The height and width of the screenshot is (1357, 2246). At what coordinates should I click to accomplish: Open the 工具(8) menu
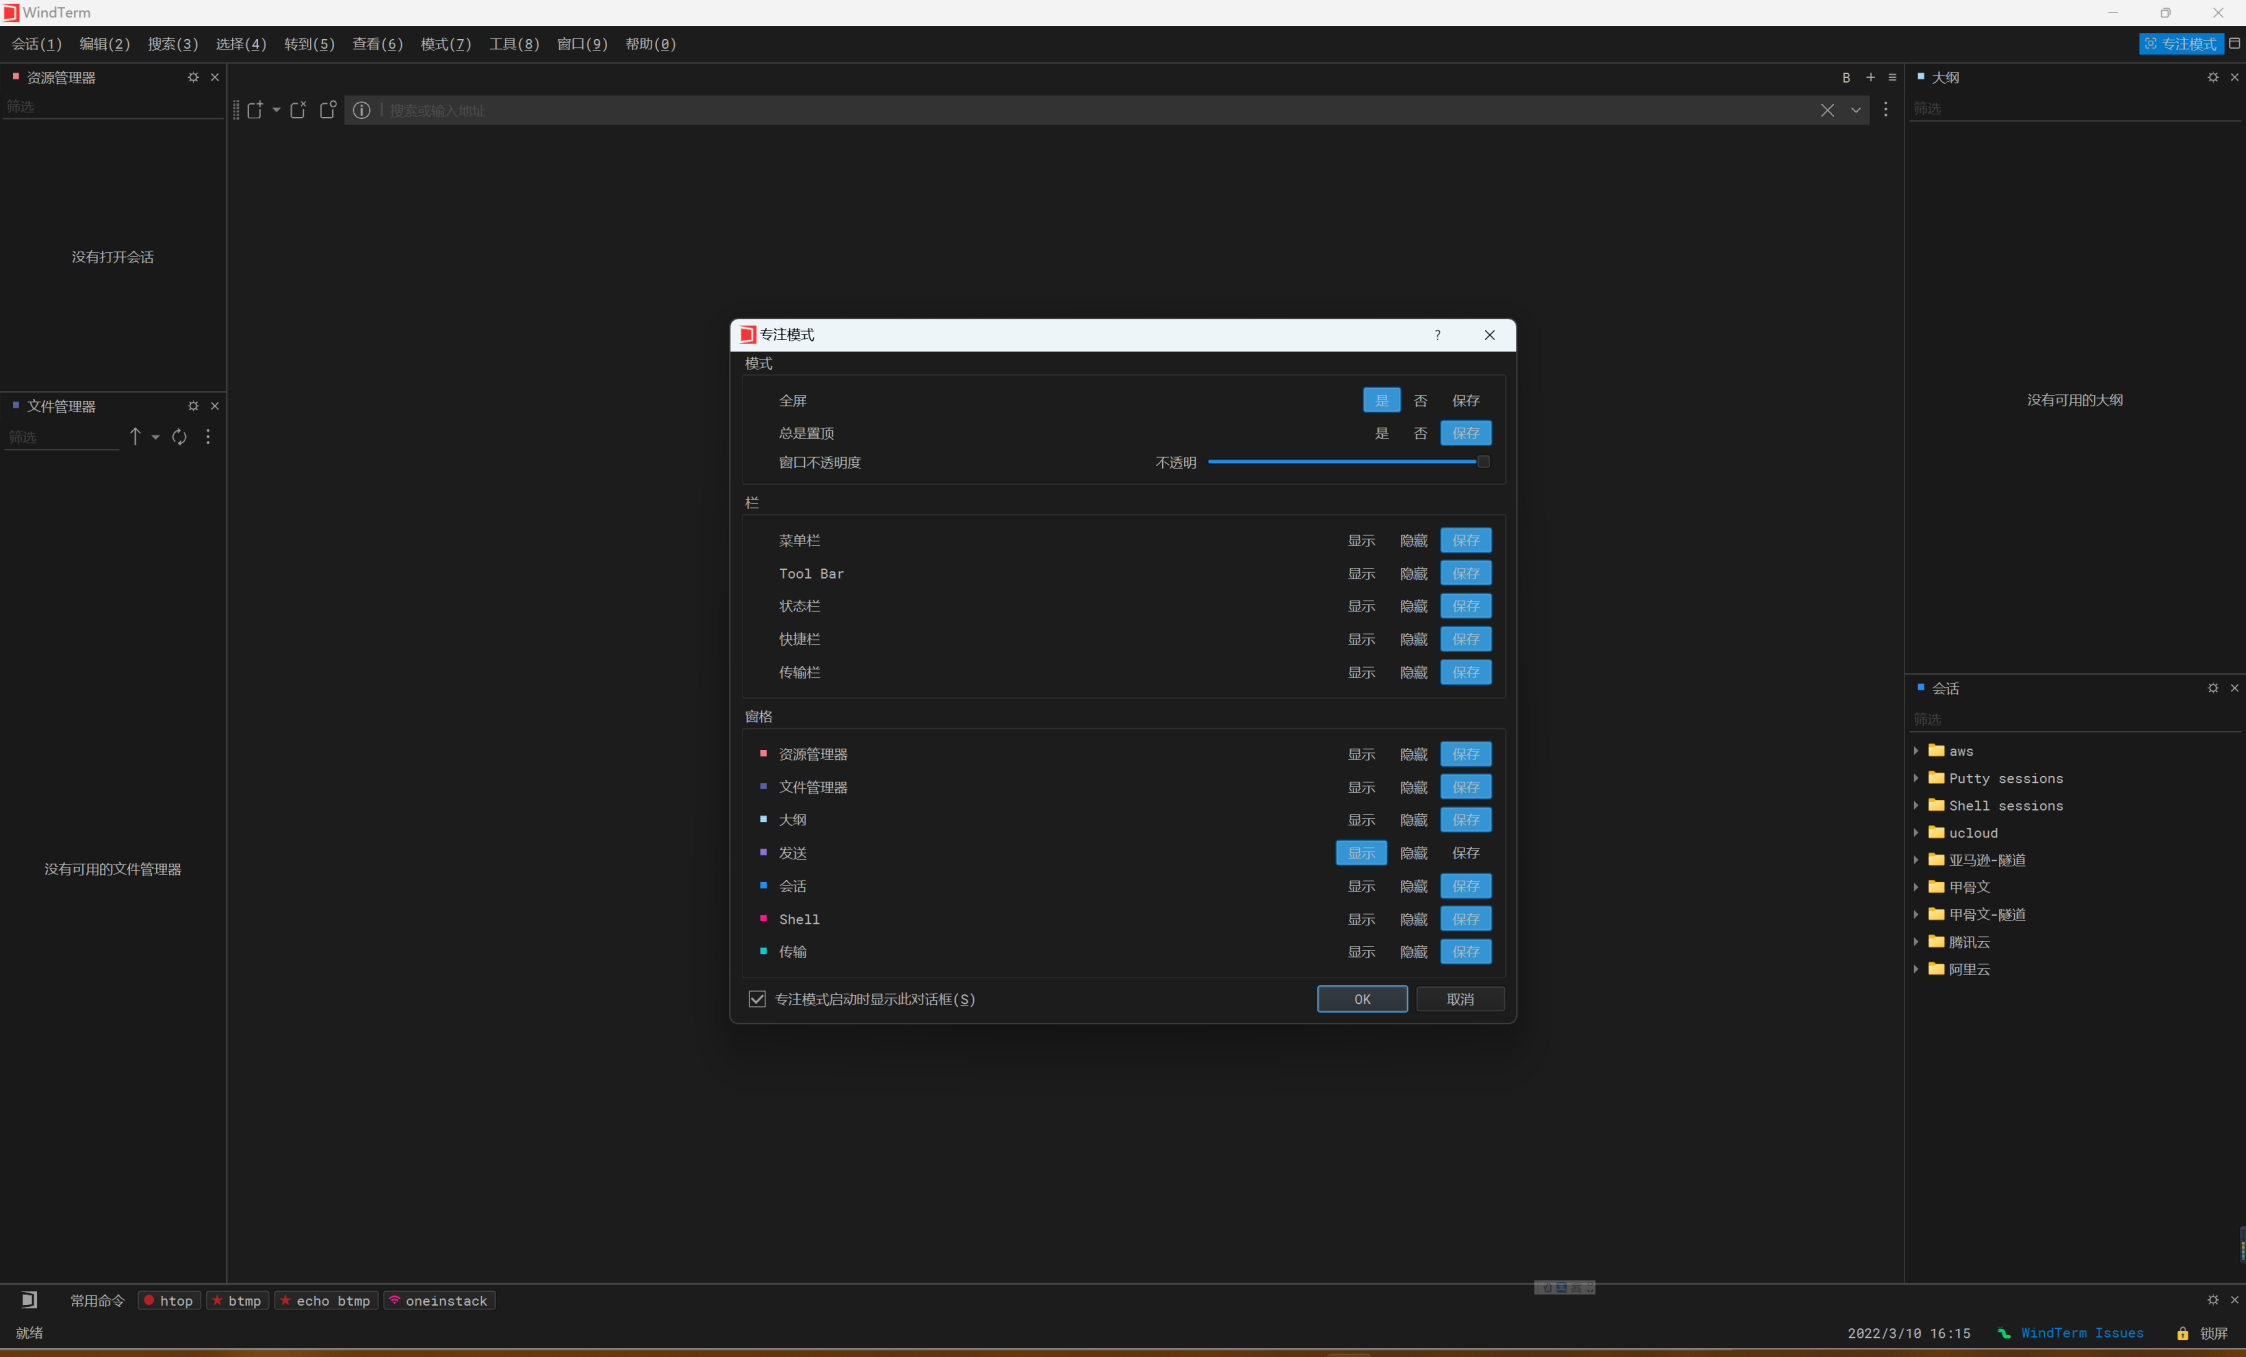pyautogui.click(x=513, y=44)
